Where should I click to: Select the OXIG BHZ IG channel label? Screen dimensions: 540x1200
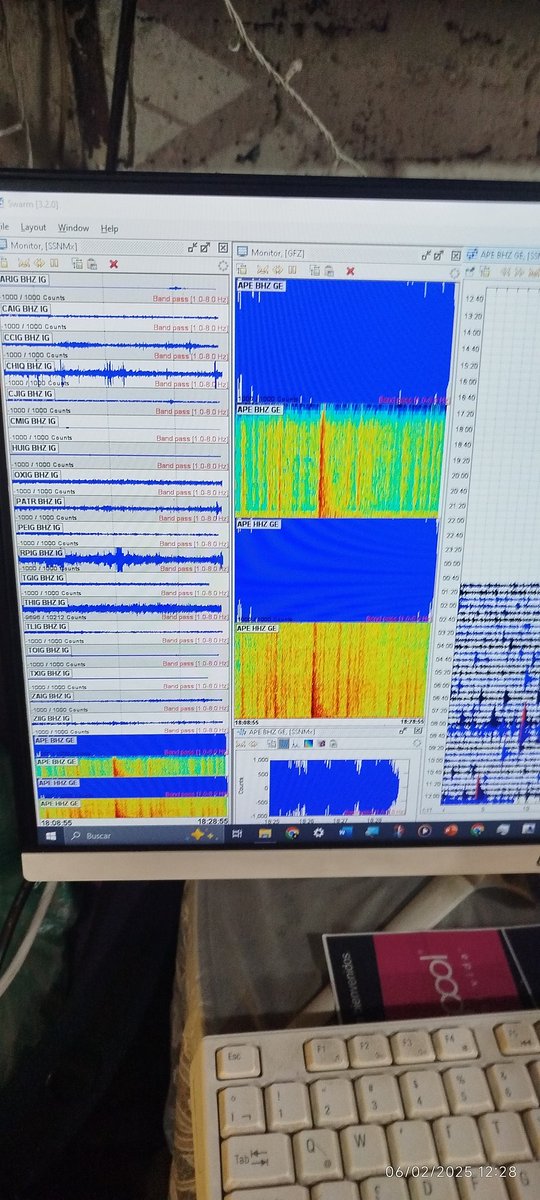pos(36,475)
